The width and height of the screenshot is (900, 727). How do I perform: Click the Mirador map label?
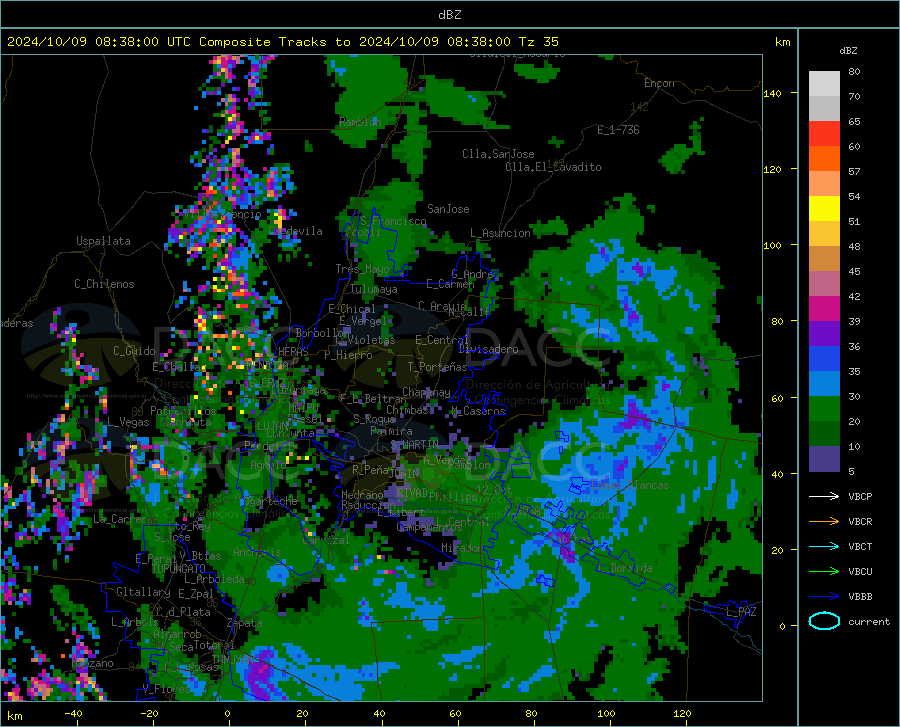[462, 548]
